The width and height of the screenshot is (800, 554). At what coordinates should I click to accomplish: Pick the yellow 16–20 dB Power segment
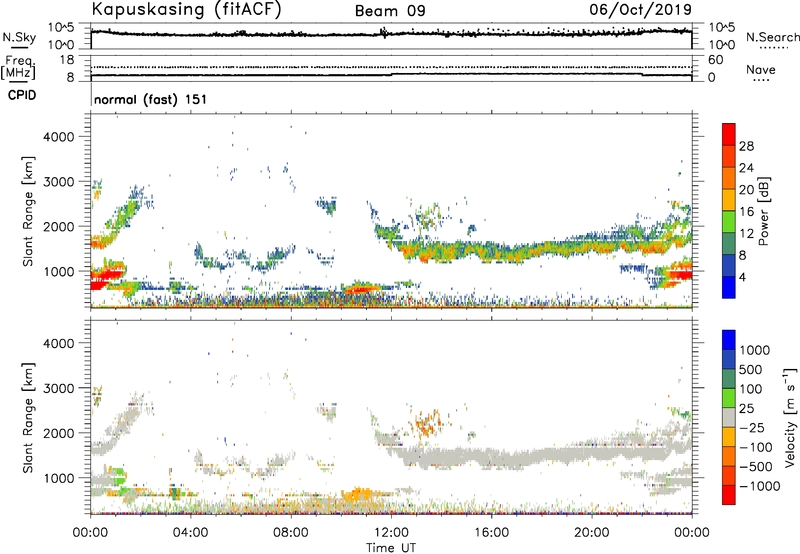[x=729, y=200]
